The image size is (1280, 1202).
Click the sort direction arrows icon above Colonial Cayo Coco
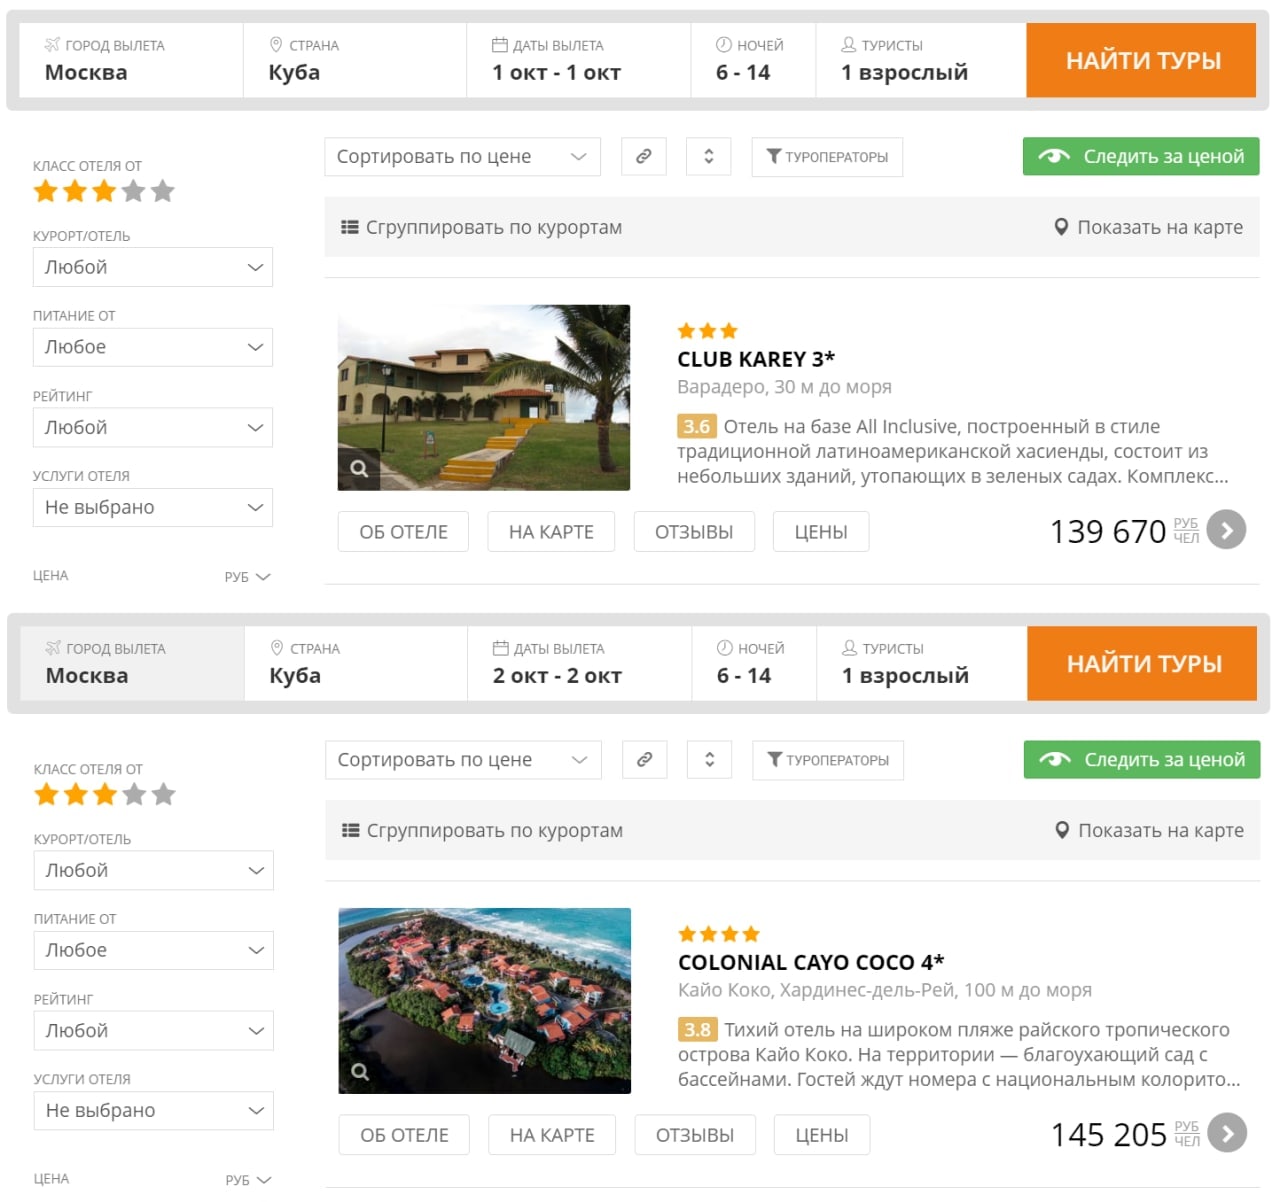point(709,760)
